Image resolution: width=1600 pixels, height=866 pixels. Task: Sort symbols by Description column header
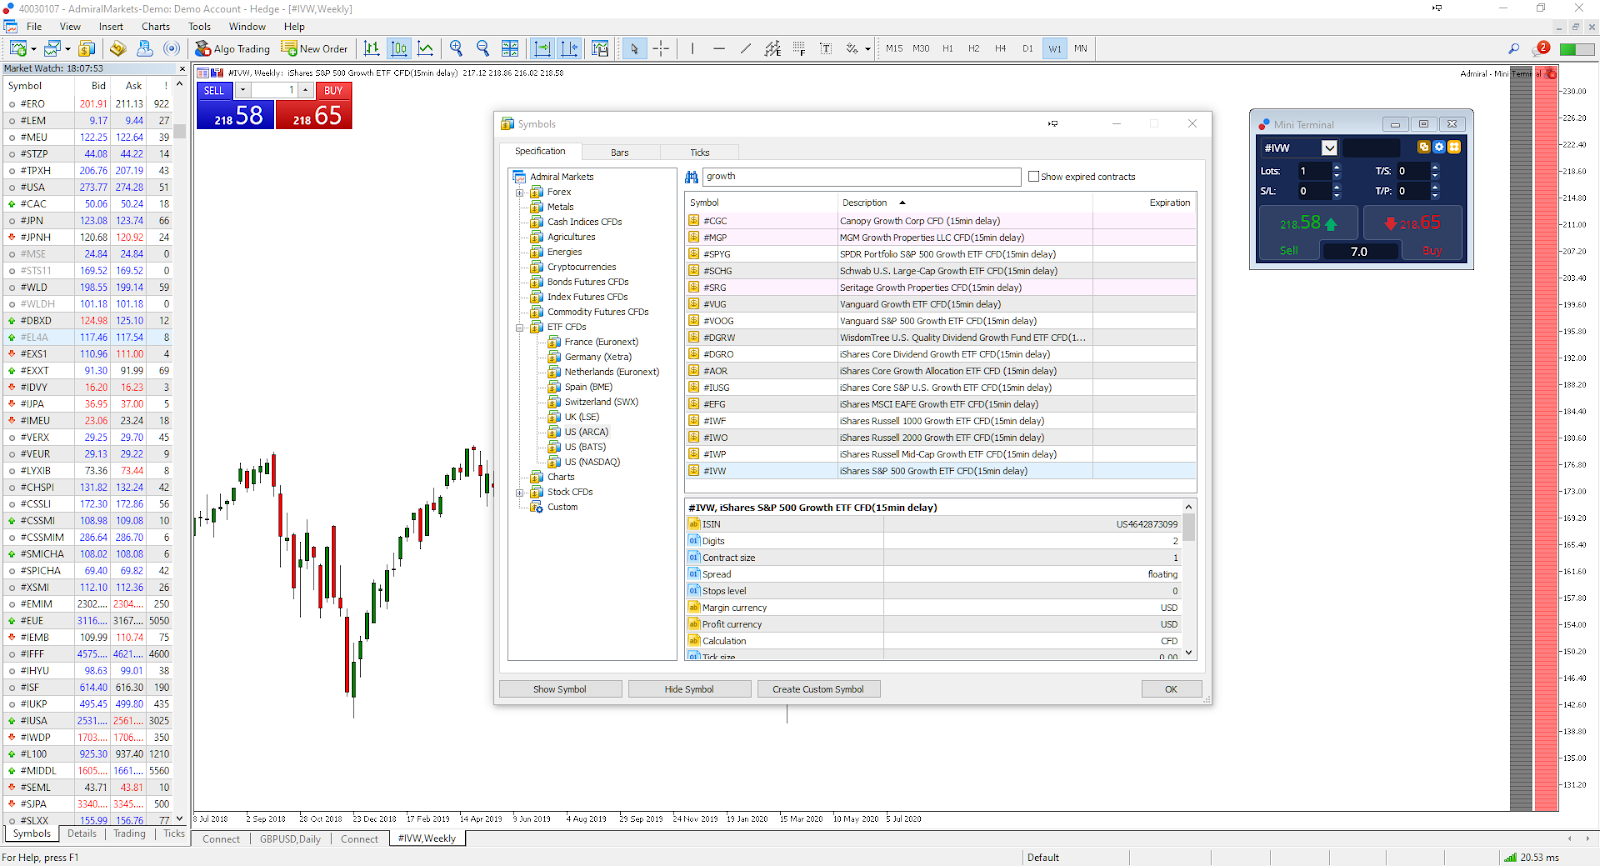(x=964, y=203)
